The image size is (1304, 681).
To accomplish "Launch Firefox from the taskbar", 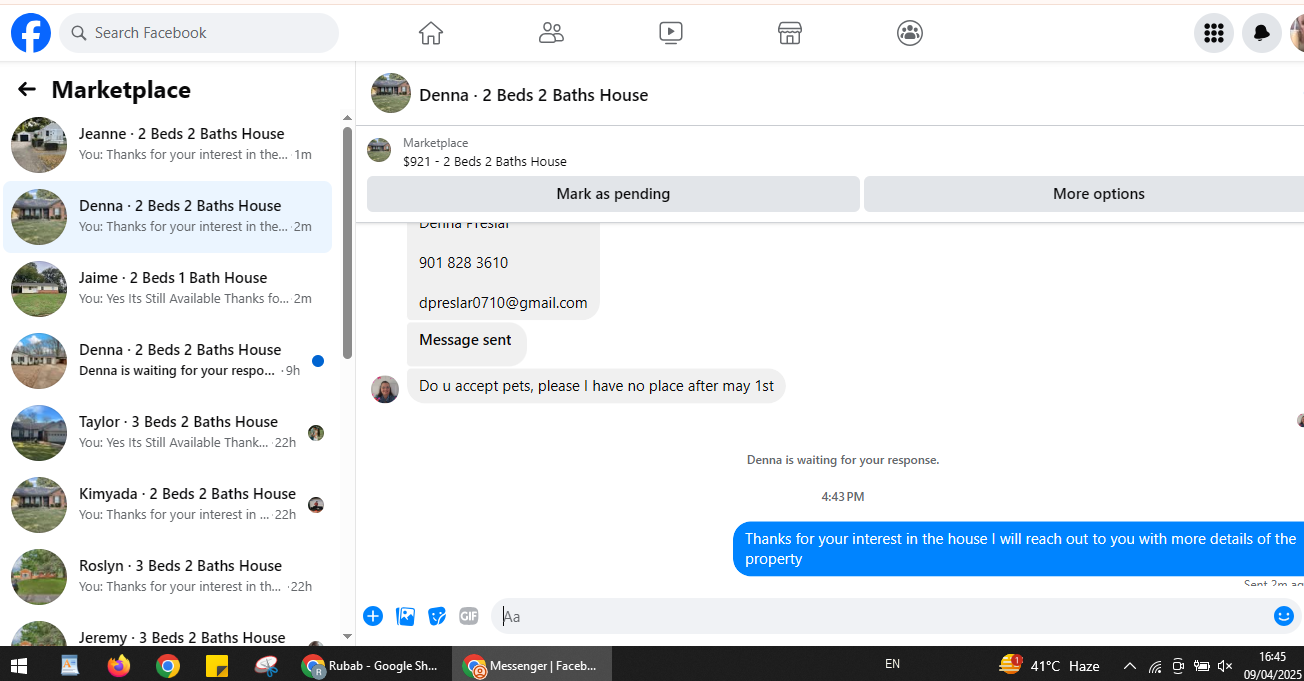I will pos(119,665).
